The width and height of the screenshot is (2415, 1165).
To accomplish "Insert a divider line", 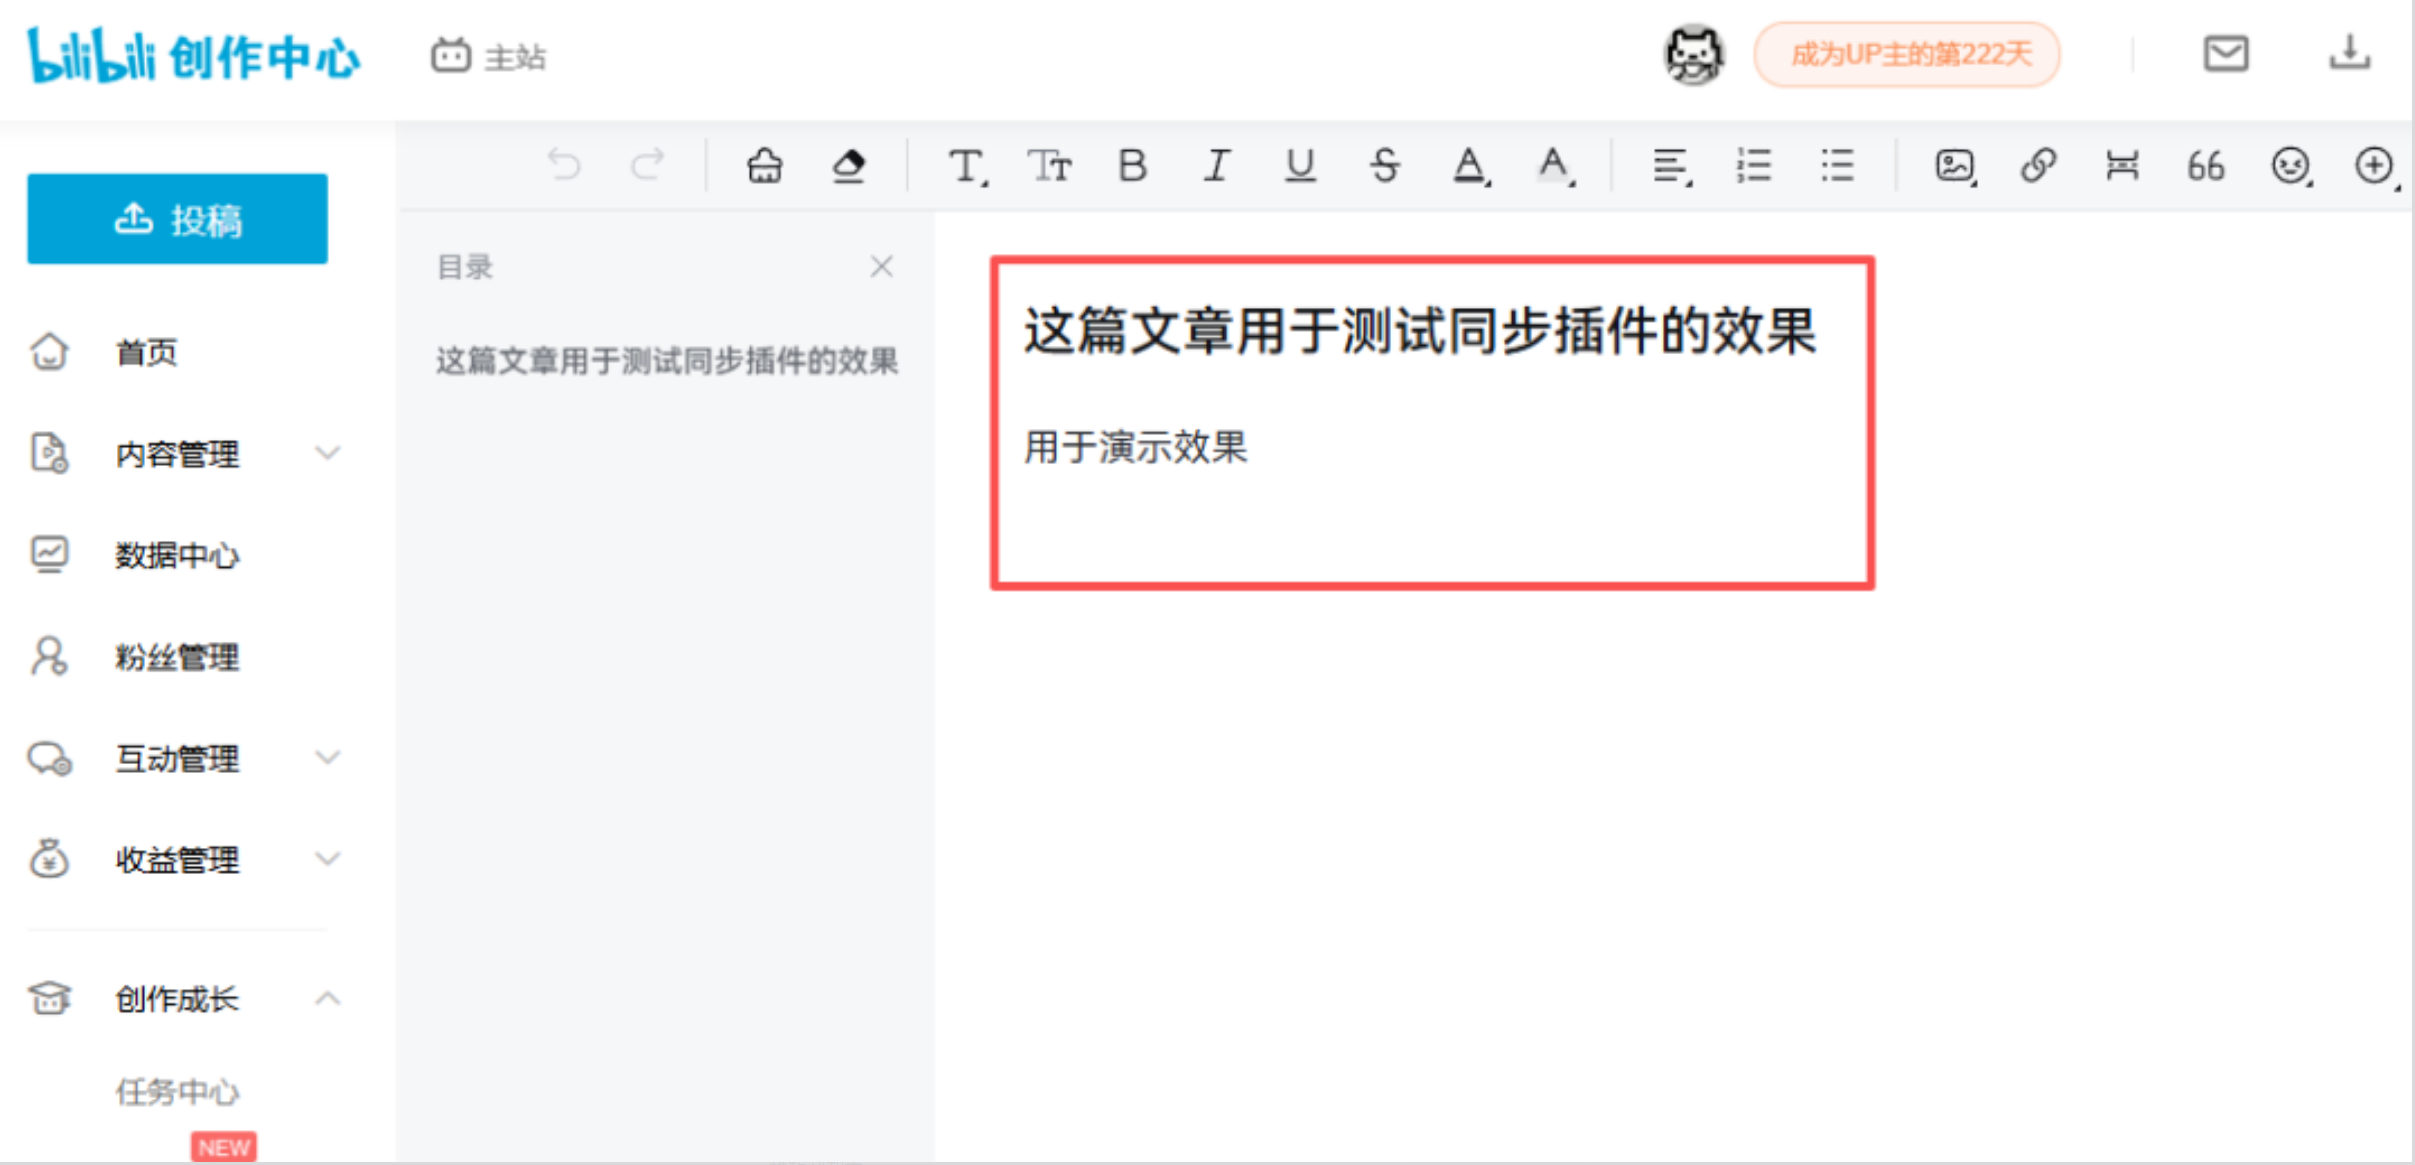I will [2122, 165].
